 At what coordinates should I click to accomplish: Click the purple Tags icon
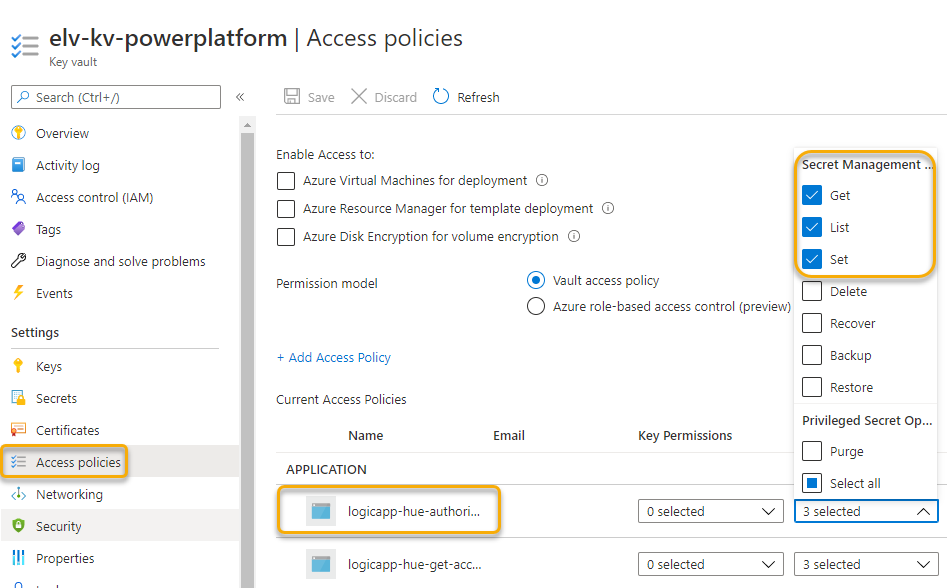click(x=19, y=229)
